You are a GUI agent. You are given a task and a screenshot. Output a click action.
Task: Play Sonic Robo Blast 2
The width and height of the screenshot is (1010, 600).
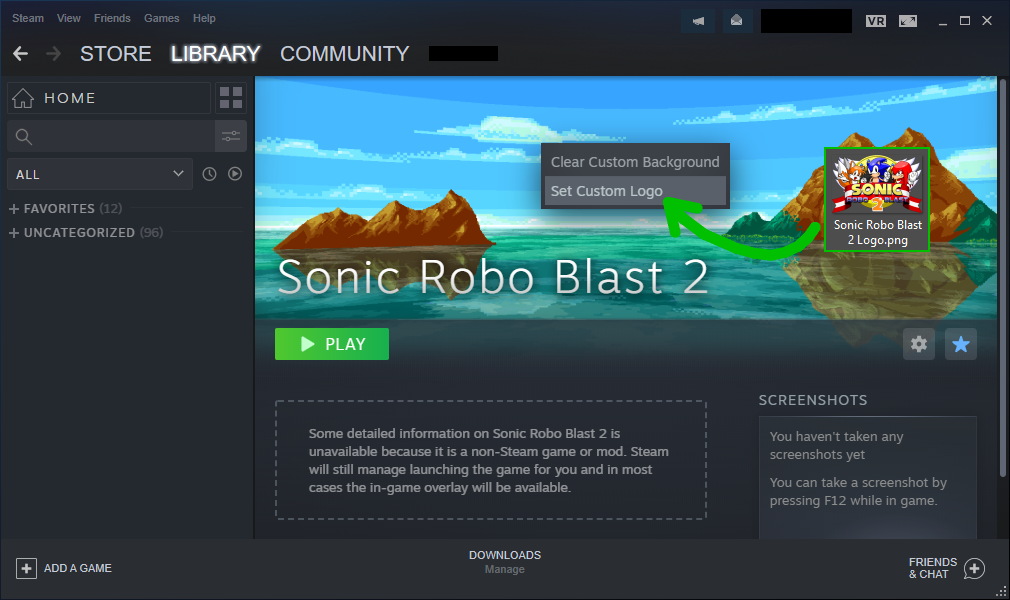pos(332,344)
